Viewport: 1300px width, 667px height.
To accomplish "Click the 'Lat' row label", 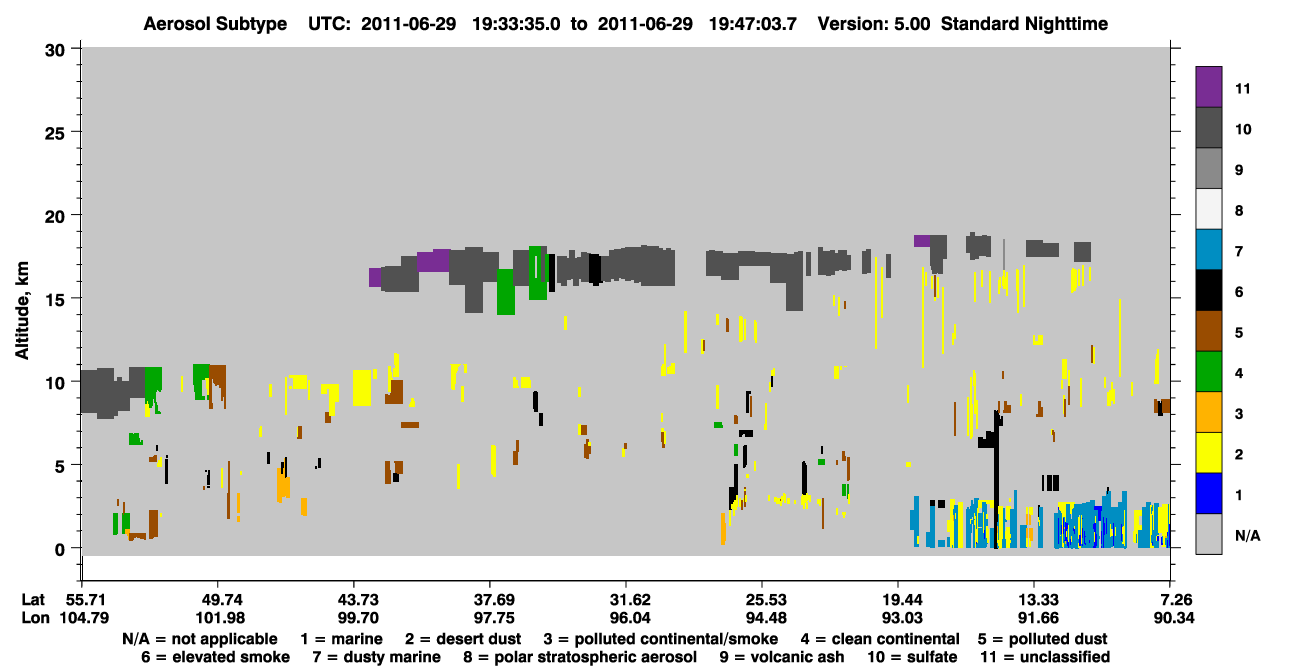I will (32, 600).
